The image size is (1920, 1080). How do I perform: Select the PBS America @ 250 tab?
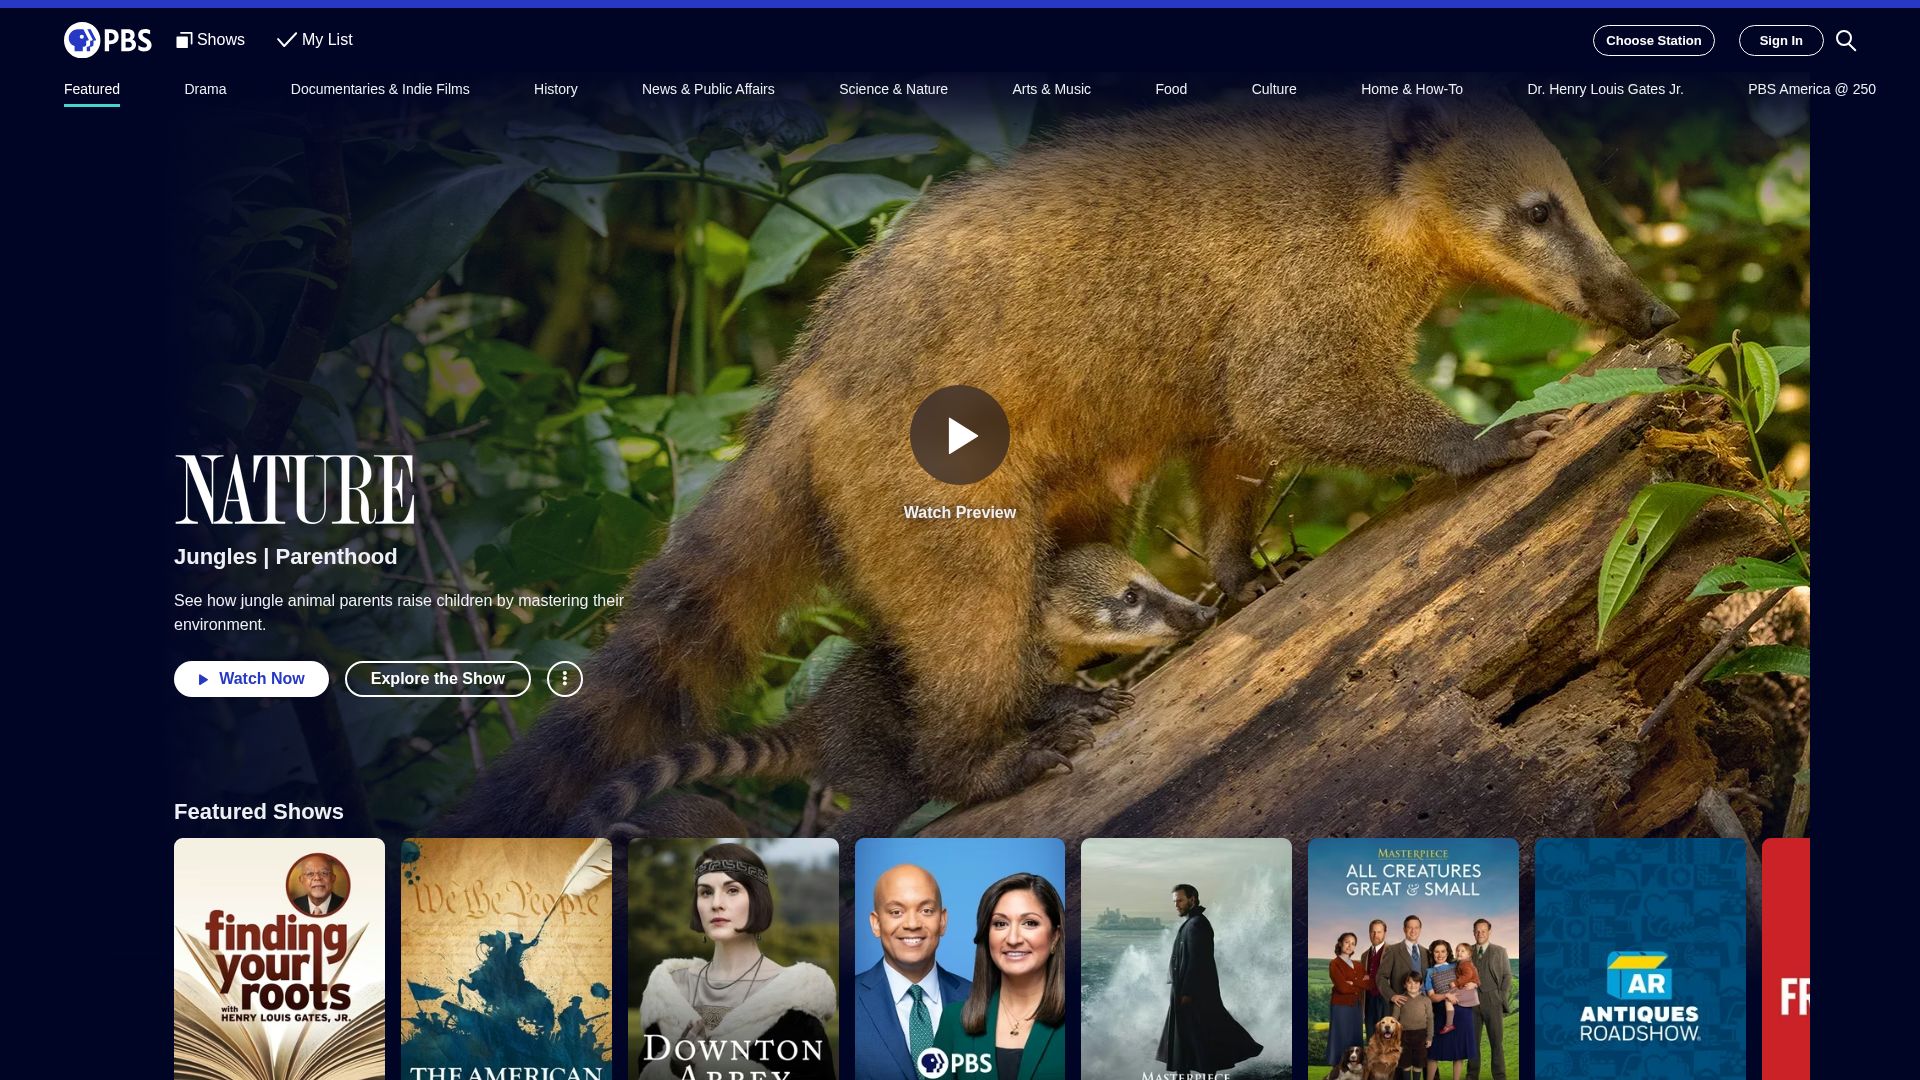pyautogui.click(x=1811, y=89)
